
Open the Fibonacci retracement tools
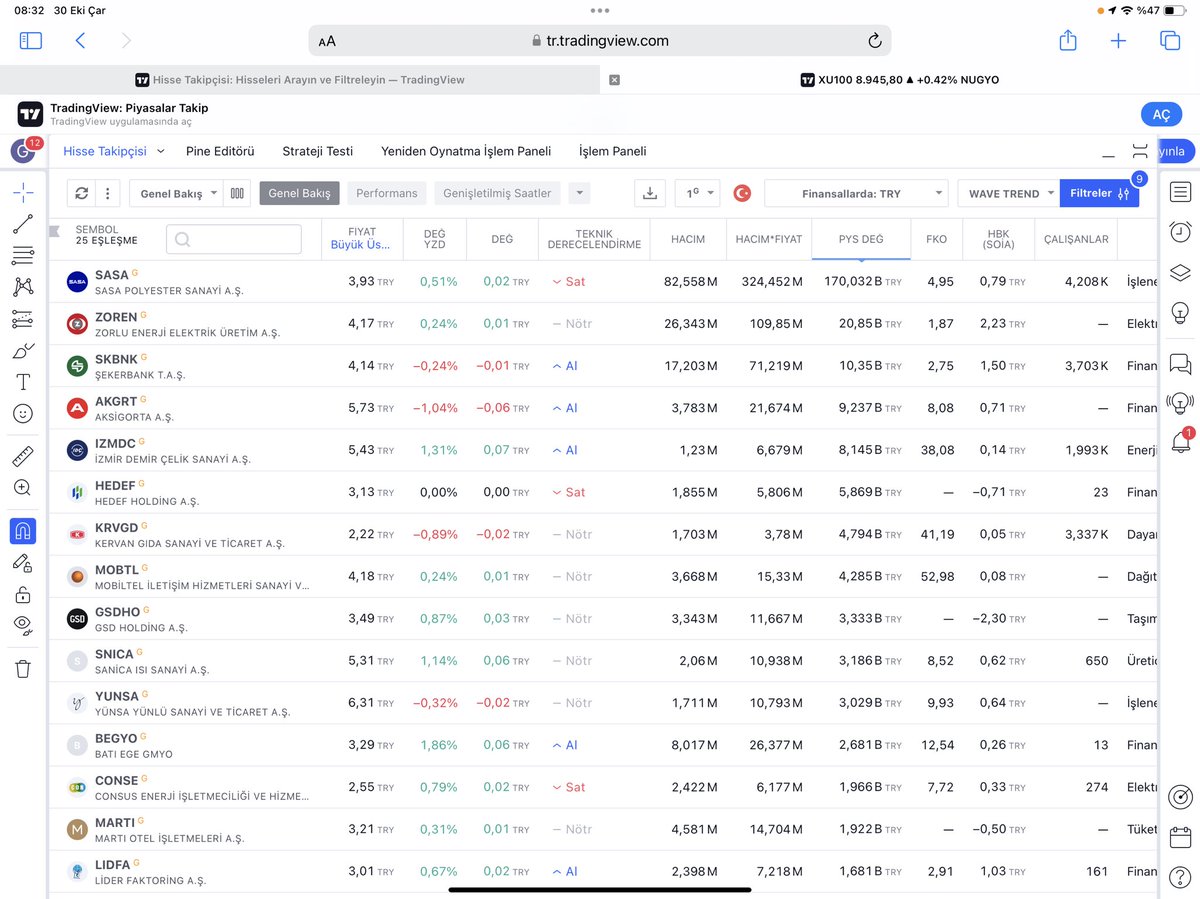pos(23,256)
